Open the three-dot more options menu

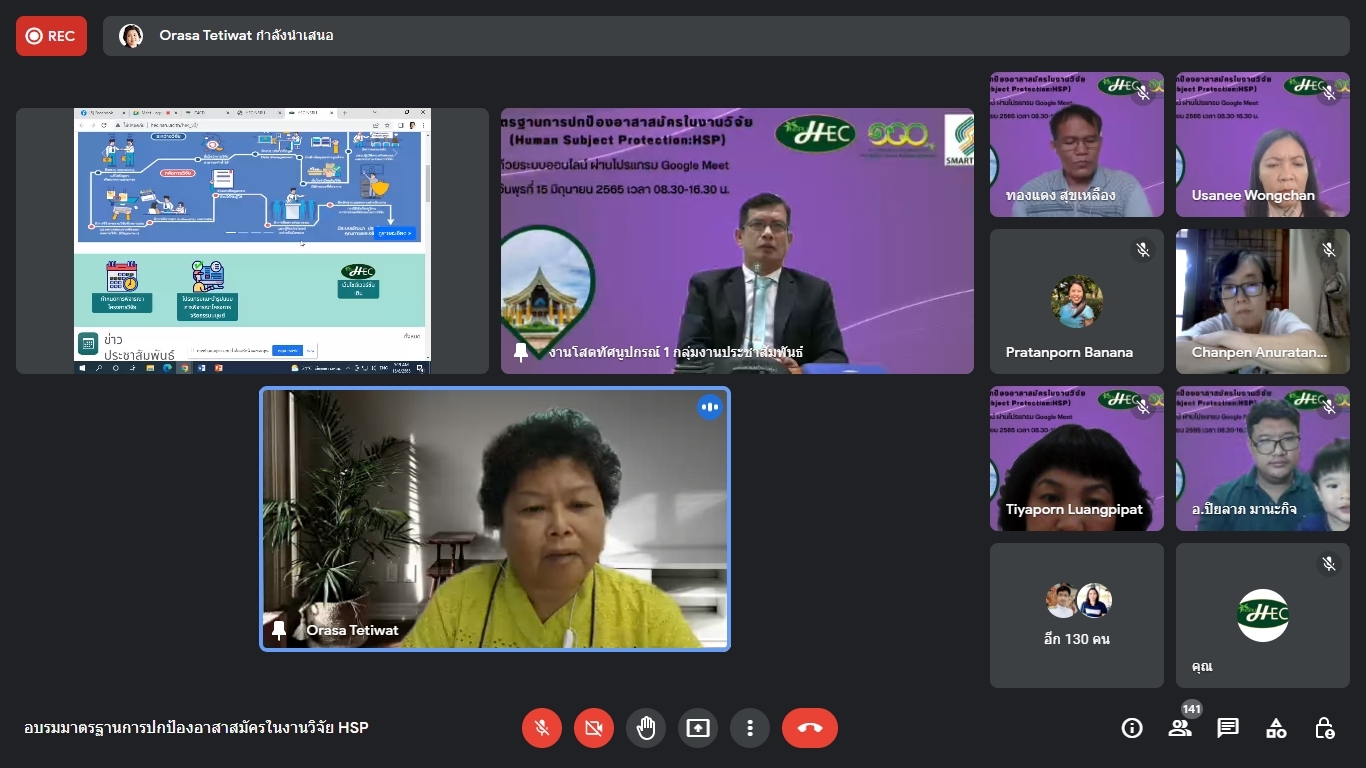tap(750, 728)
